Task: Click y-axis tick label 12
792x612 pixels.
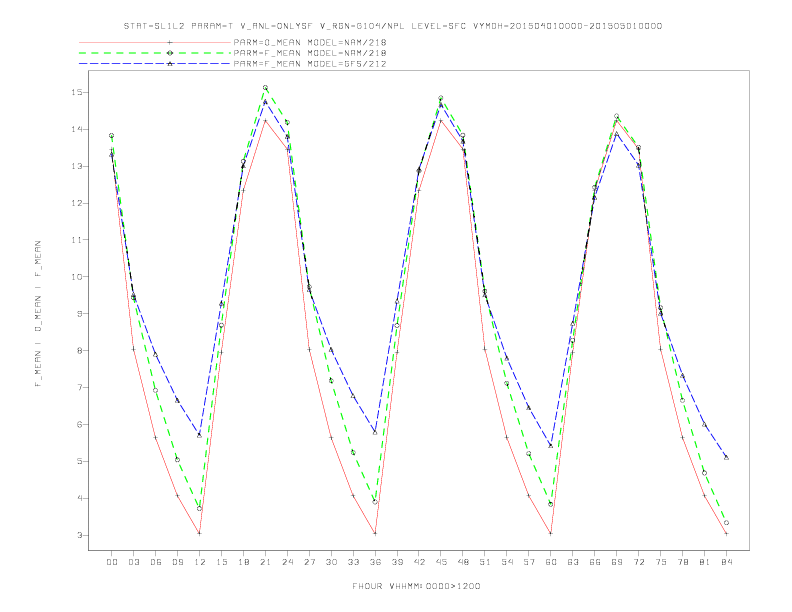Action: tap(76, 203)
